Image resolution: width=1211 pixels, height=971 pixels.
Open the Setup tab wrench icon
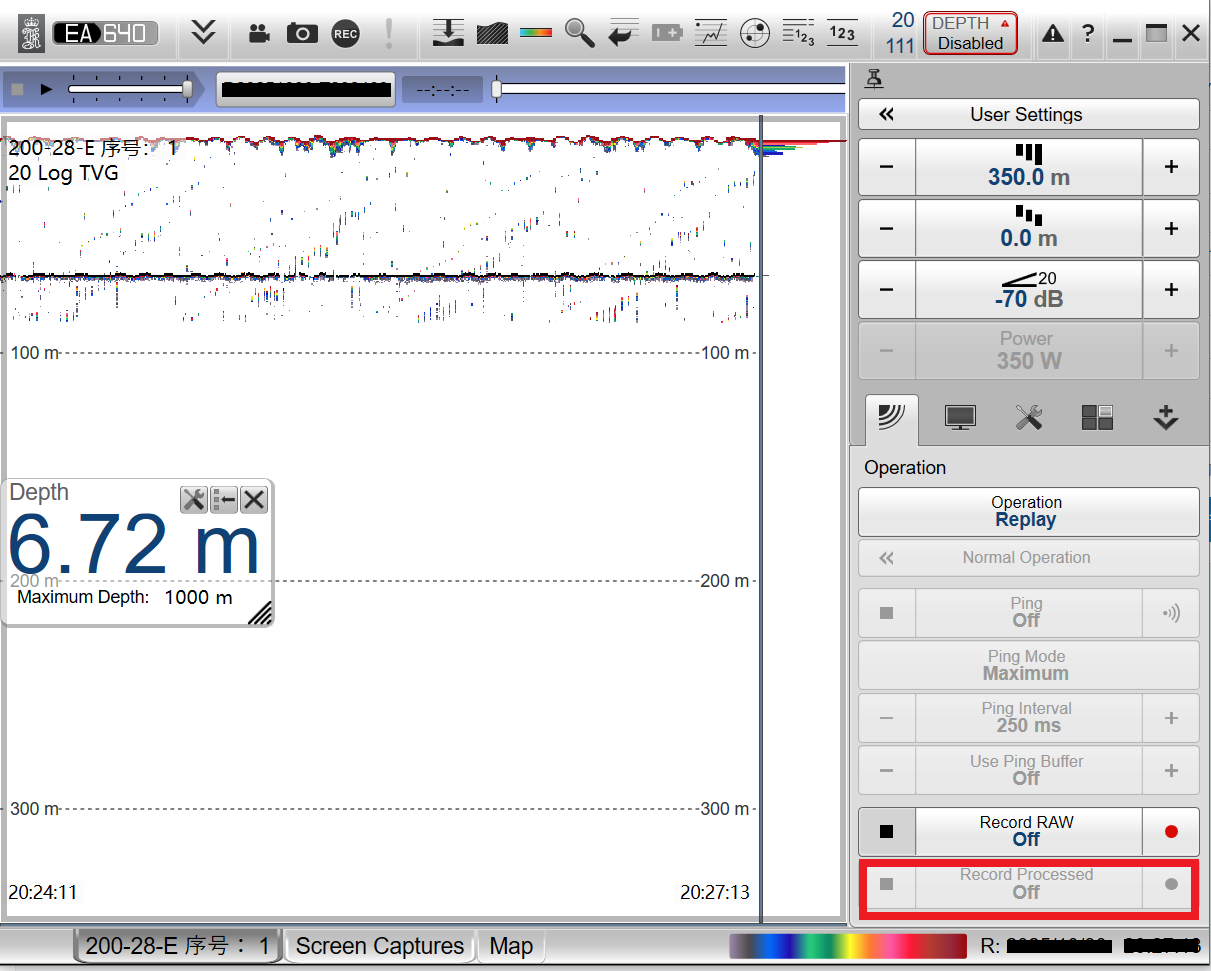pyautogui.click(x=1029, y=419)
